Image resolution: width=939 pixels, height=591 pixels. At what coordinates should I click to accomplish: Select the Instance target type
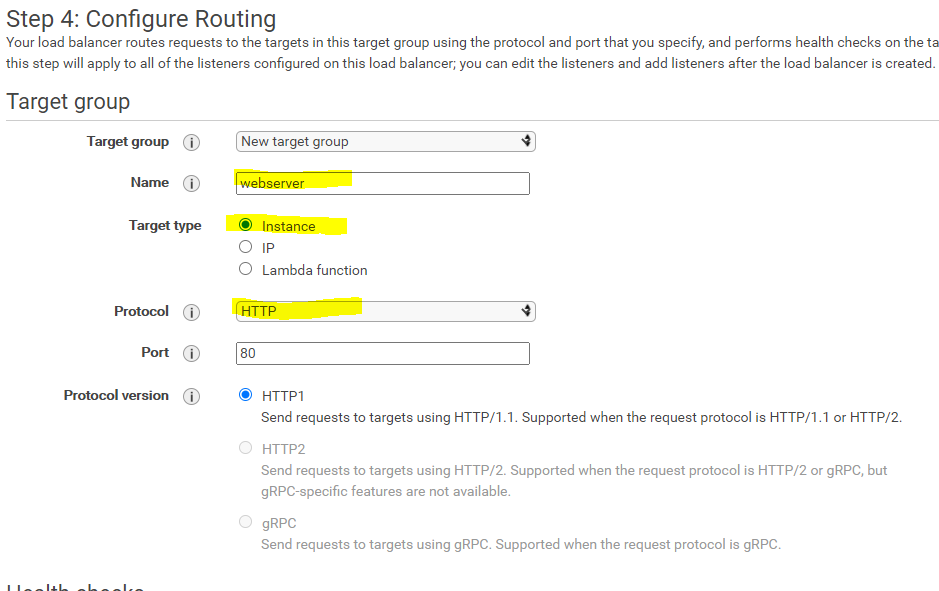245,225
